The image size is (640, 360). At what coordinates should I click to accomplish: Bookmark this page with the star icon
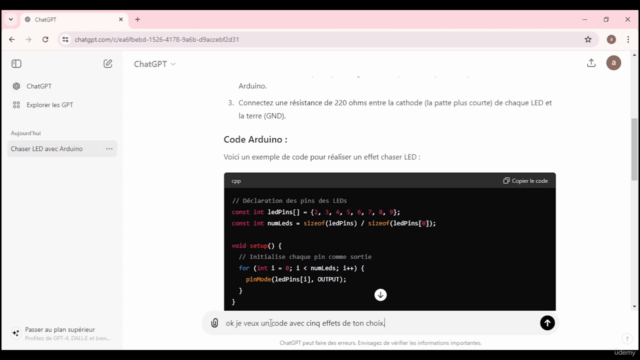click(588, 40)
